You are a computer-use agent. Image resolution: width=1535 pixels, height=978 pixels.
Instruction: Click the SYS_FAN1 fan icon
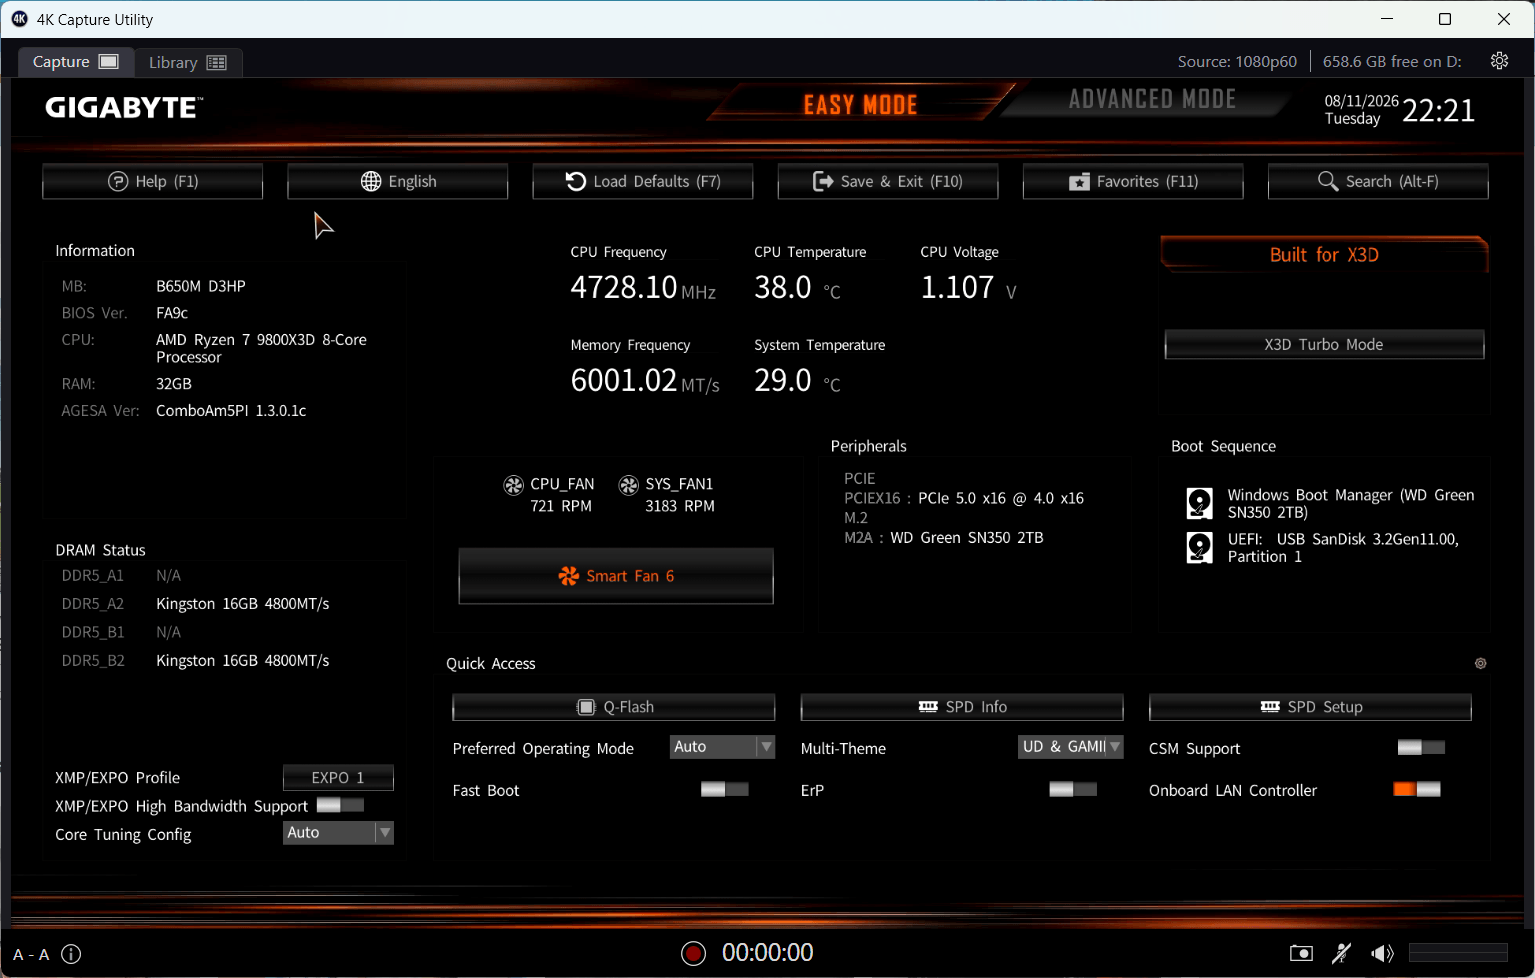tap(629, 485)
